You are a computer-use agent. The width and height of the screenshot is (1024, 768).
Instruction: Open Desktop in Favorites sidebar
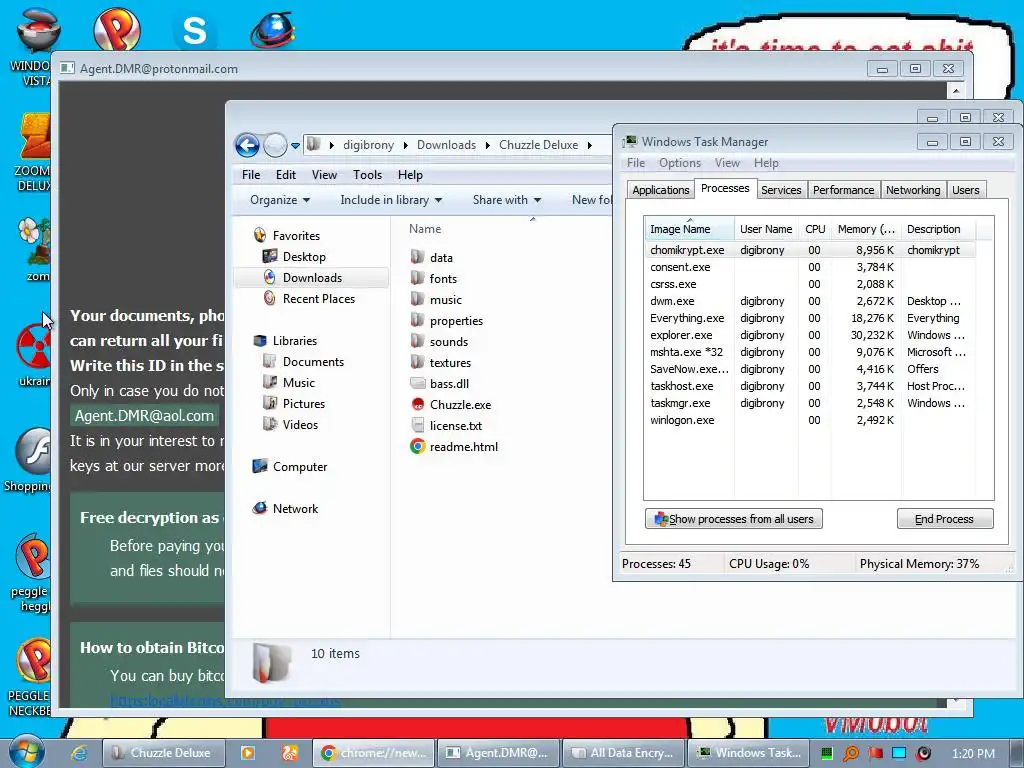pyautogui.click(x=304, y=257)
